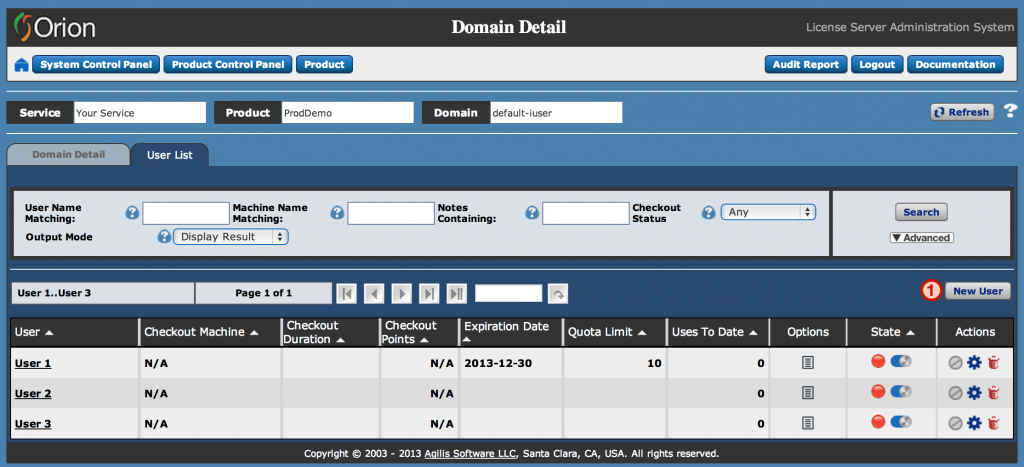Toggle the state switch for User 2

tap(901, 392)
